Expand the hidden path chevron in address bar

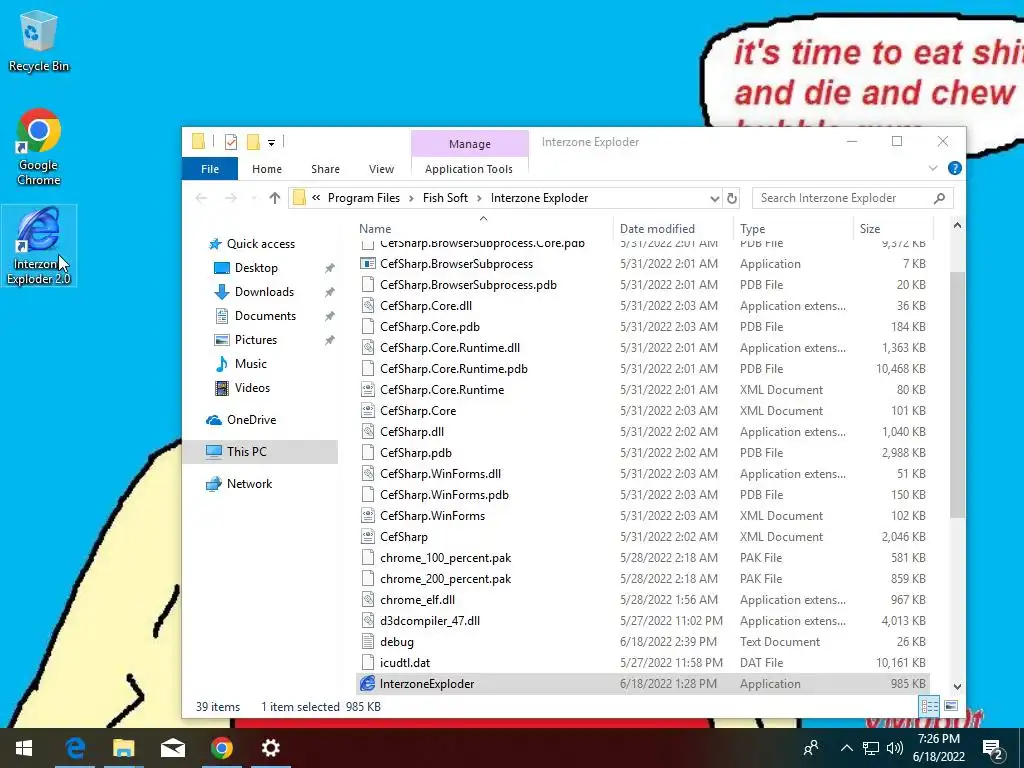coord(316,198)
